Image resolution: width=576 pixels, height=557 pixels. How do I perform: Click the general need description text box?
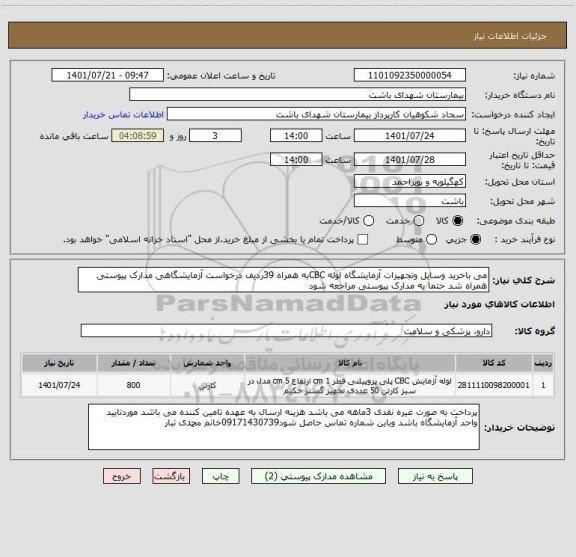(284, 280)
